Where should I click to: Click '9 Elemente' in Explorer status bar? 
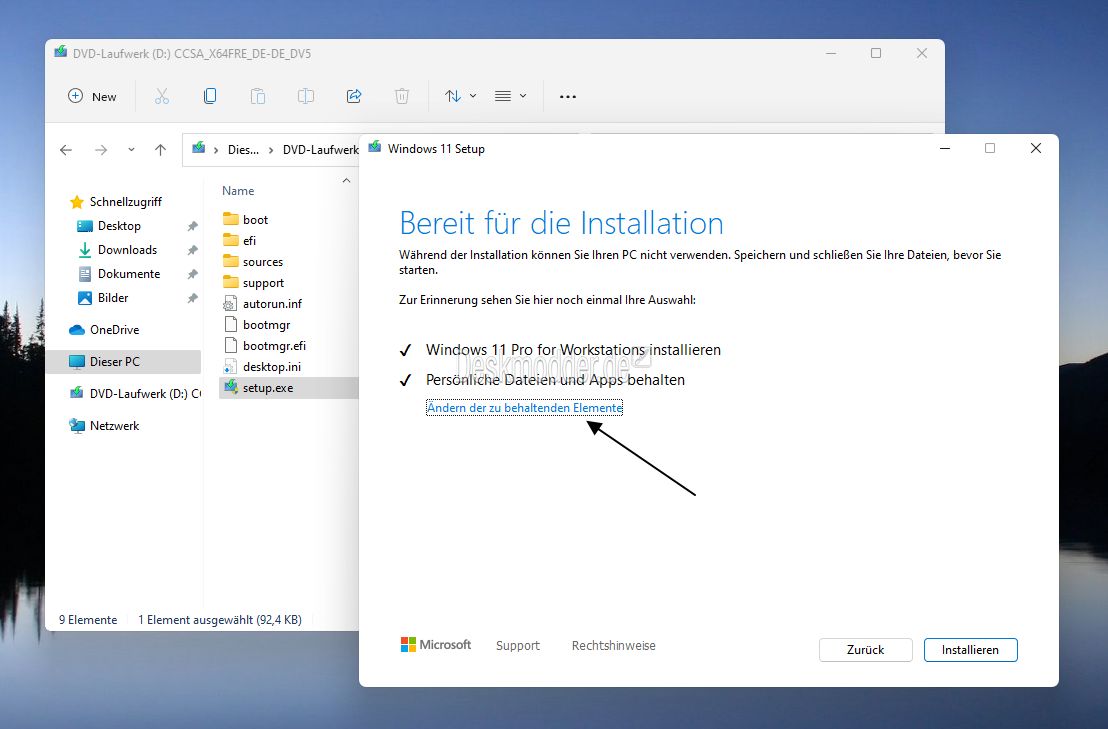(x=88, y=620)
